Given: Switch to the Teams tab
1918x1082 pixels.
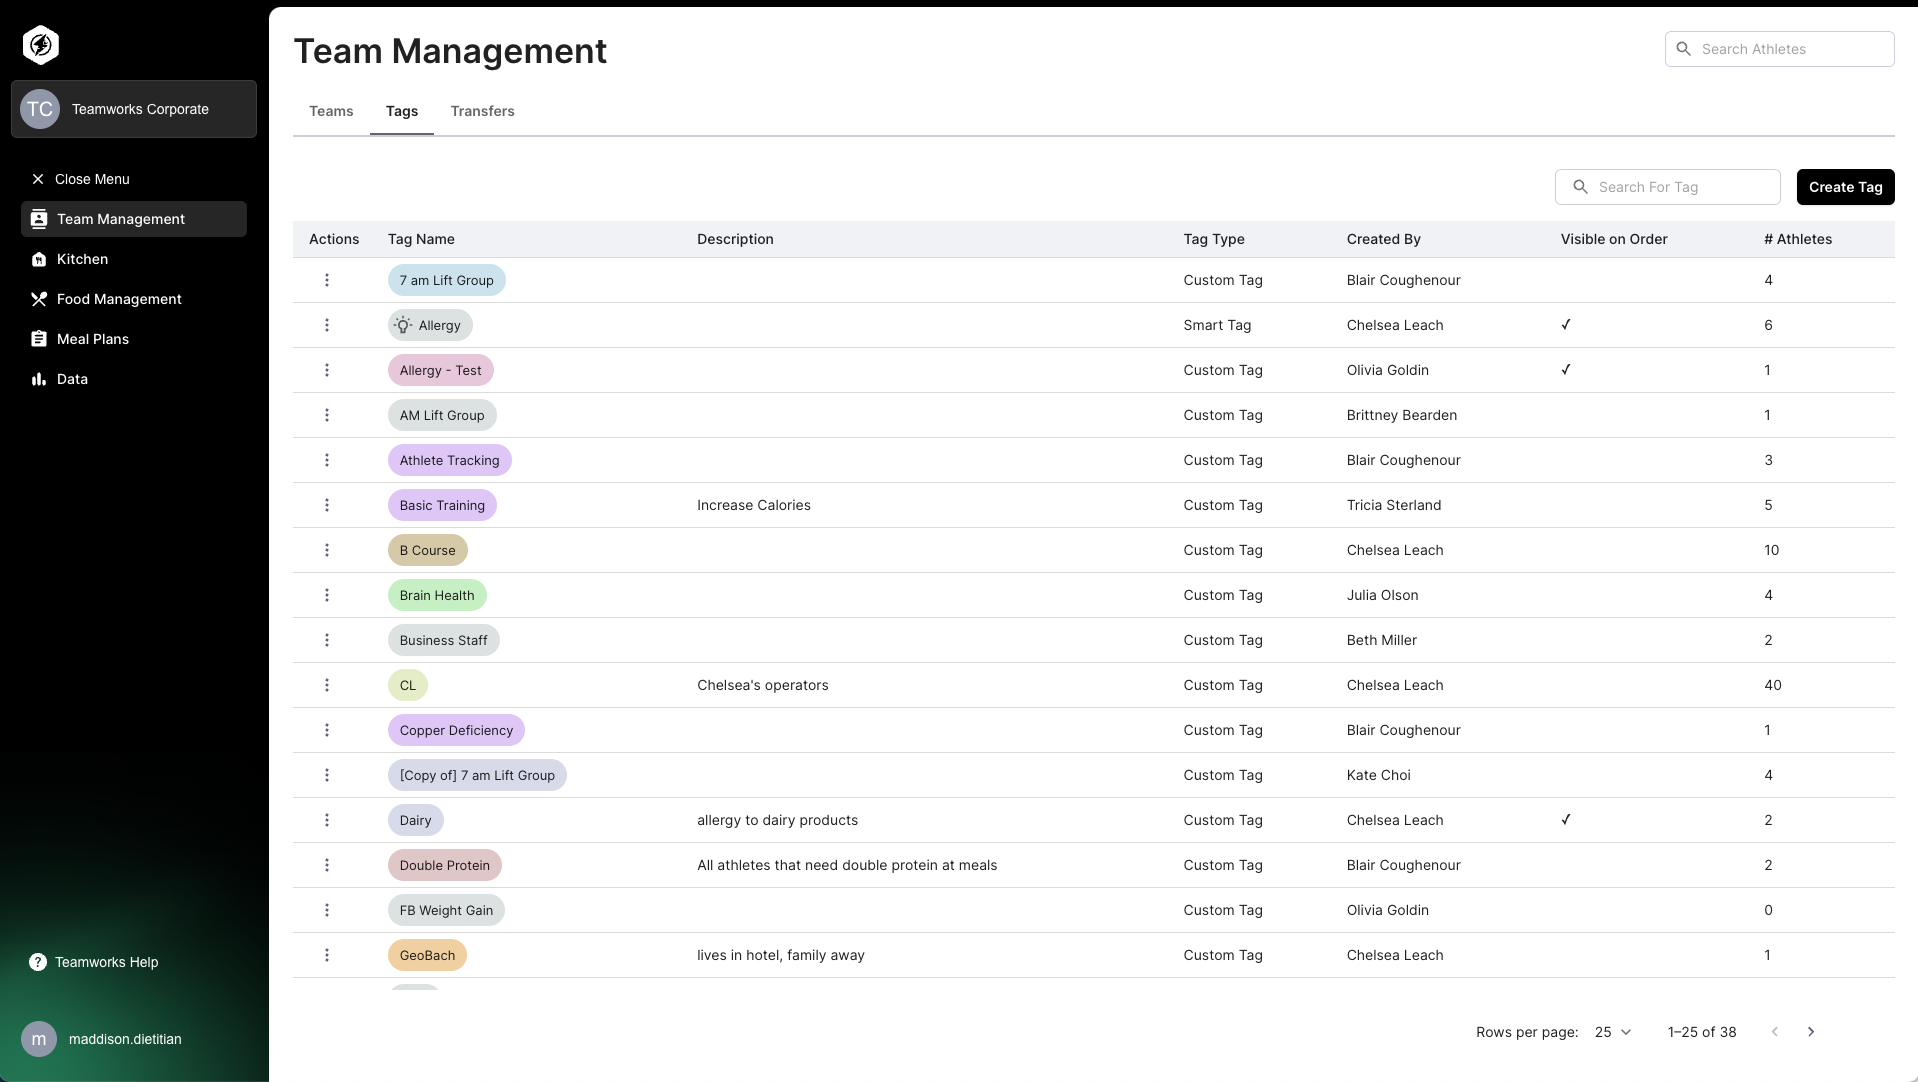Looking at the screenshot, I should click(331, 111).
